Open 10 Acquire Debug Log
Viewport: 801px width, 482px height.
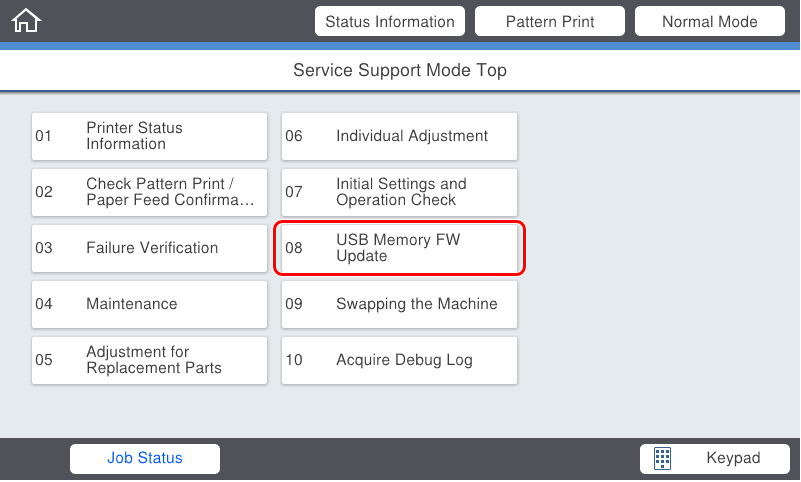pos(399,360)
